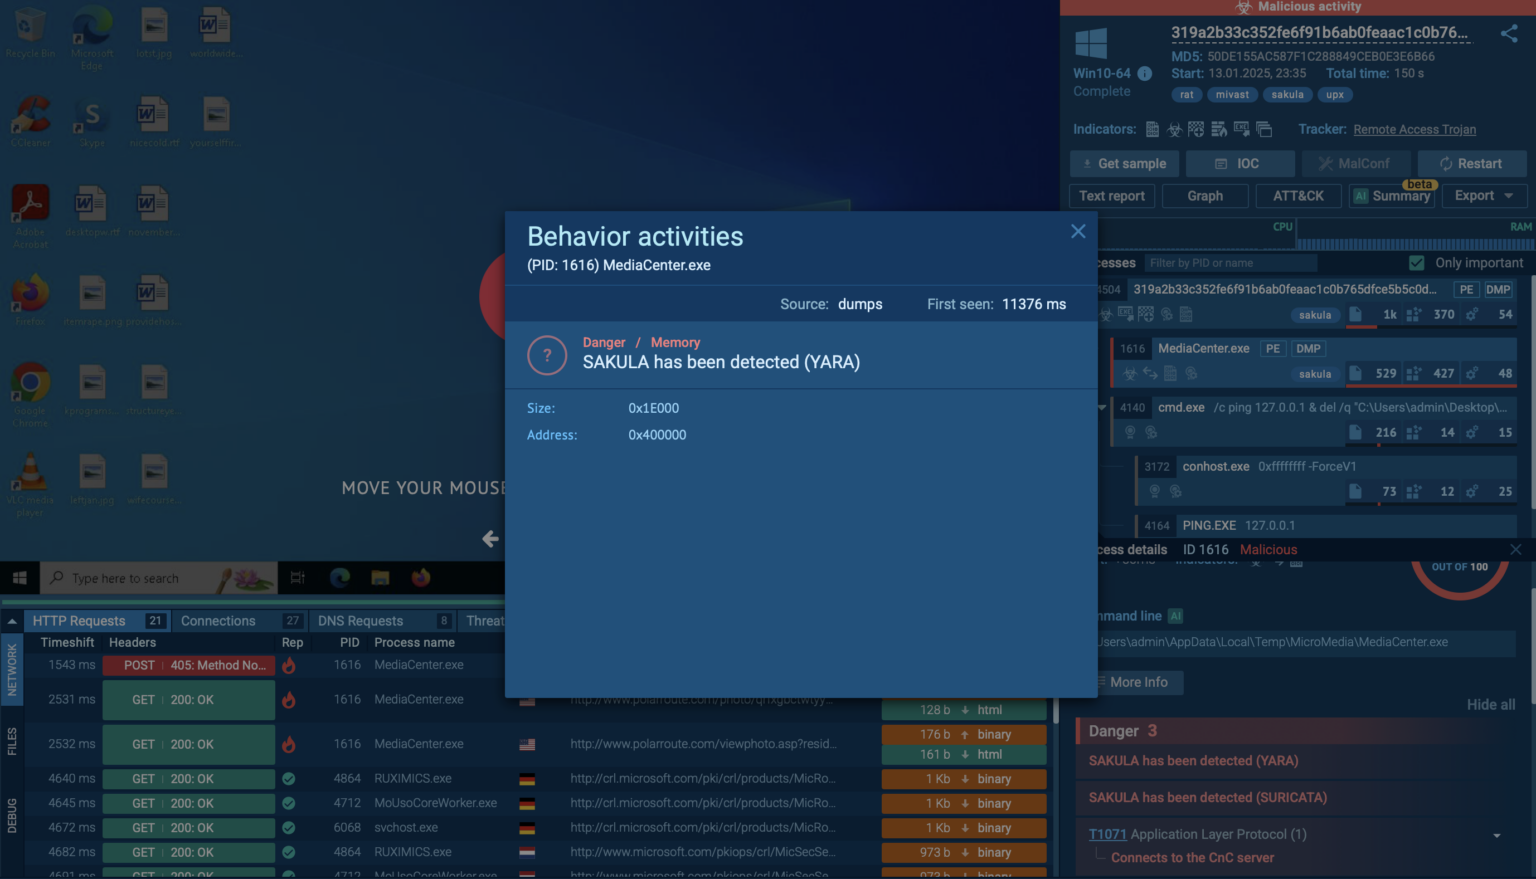1536x879 pixels.
Task: Open the DNS Requests tab
Action: pyautogui.click(x=361, y=620)
